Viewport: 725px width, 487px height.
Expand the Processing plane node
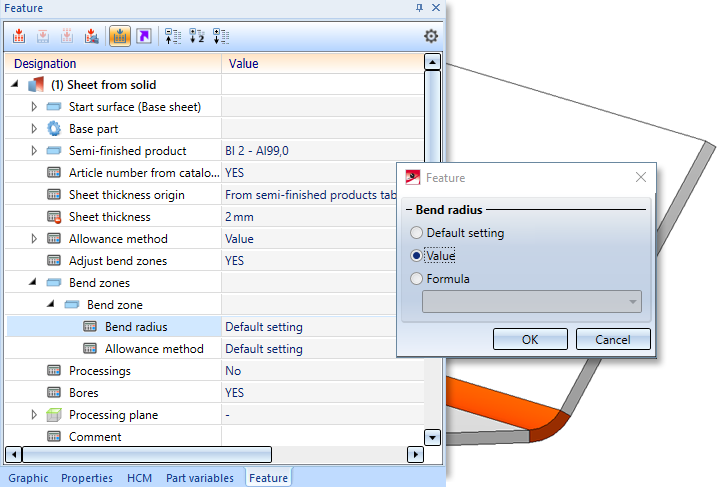pos(34,415)
